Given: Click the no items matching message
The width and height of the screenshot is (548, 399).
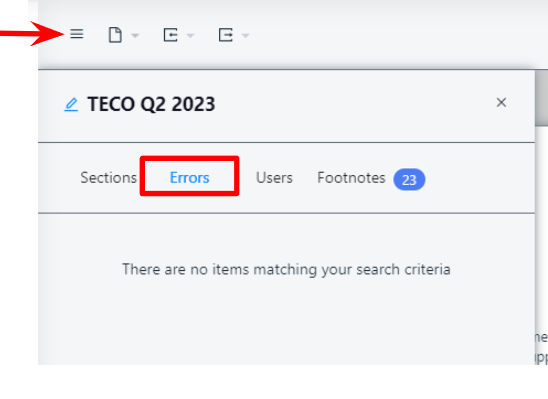Looking at the screenshot, I should coord(286,269).
